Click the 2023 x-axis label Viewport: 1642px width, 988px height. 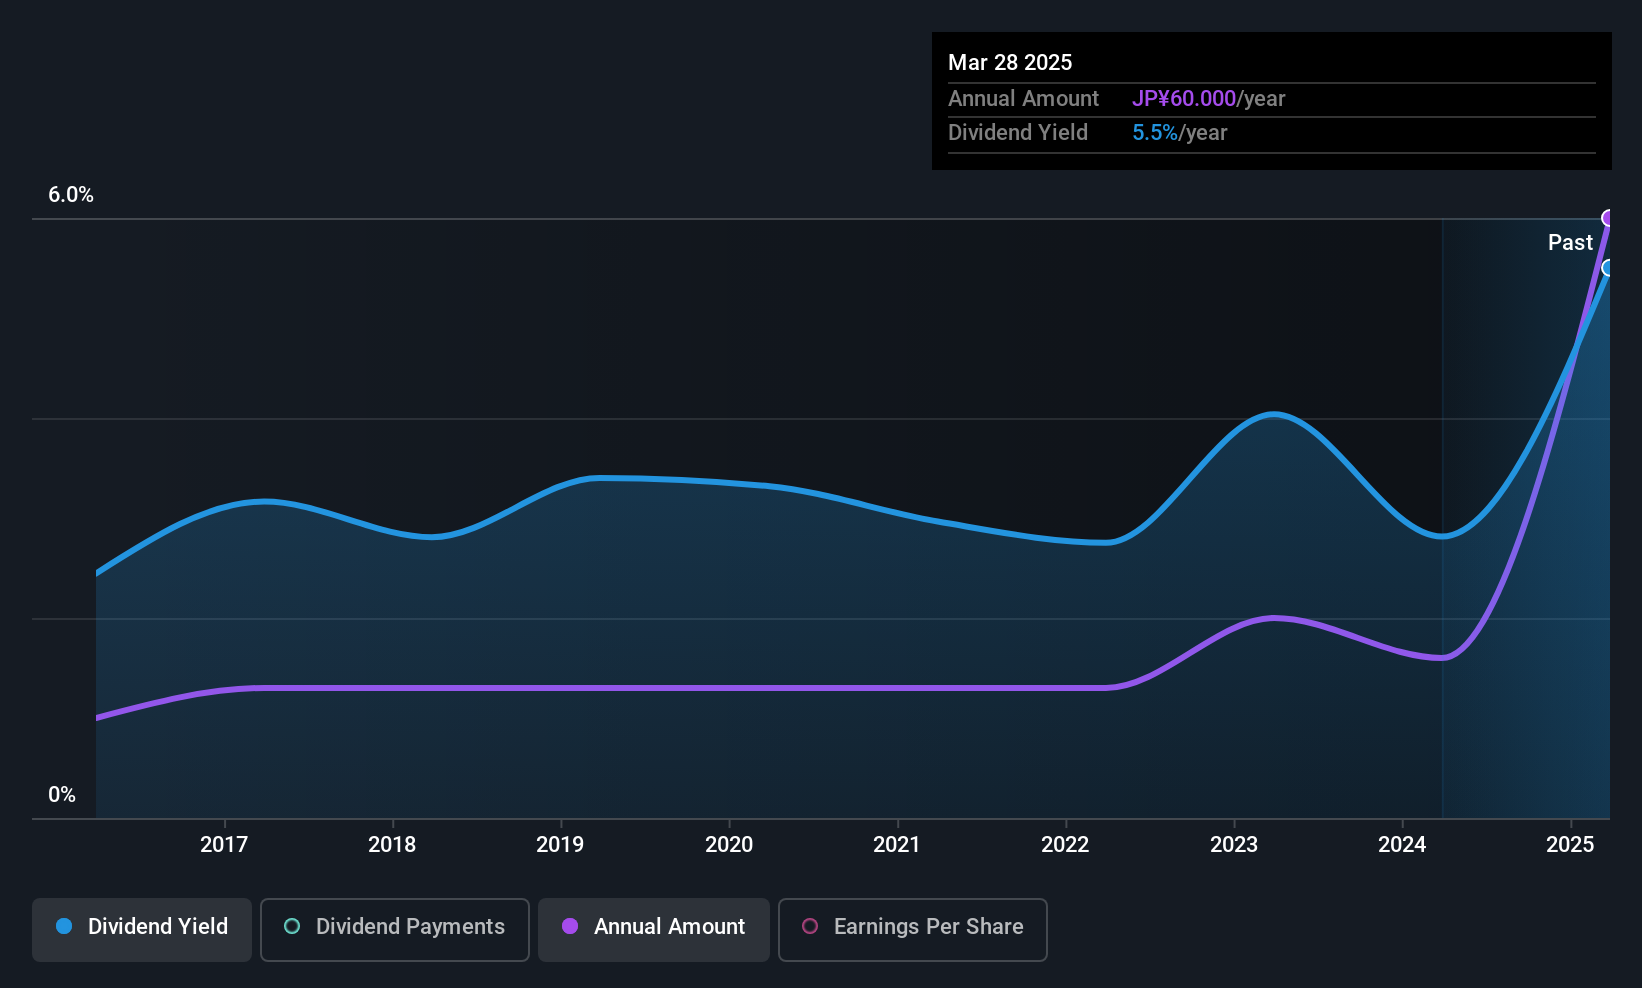point(1234,844)
